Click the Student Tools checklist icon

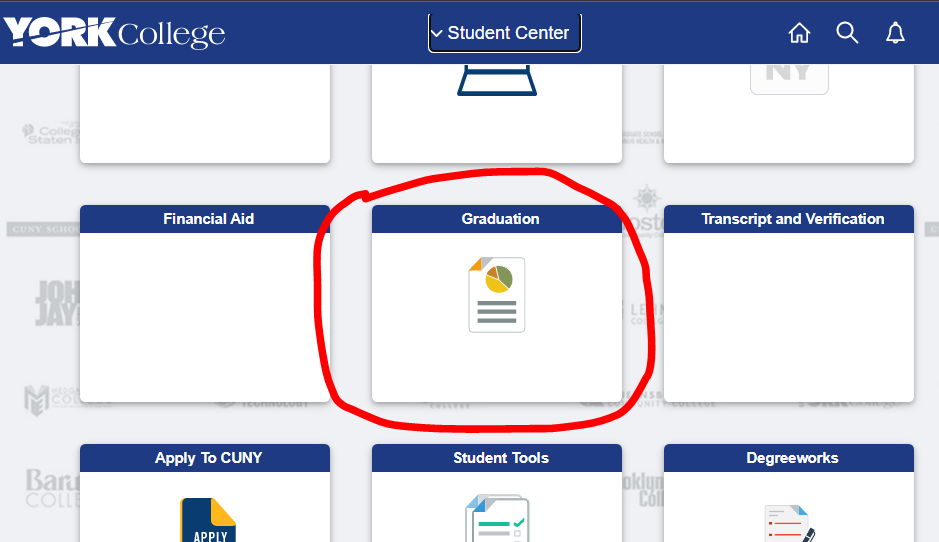point(498,518)
